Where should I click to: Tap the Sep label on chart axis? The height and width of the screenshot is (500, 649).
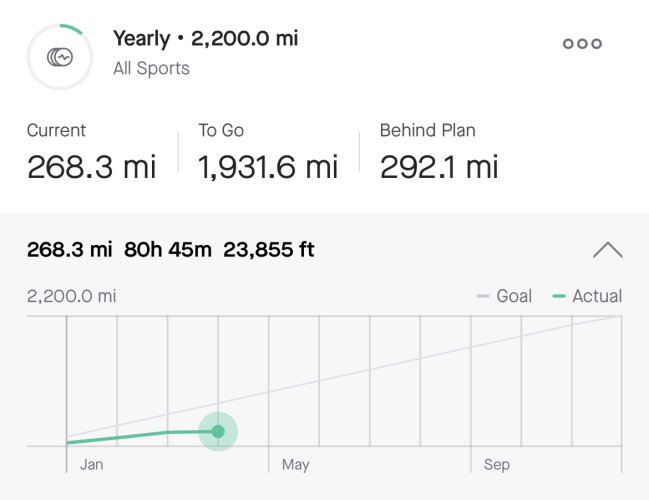[497, 465]
